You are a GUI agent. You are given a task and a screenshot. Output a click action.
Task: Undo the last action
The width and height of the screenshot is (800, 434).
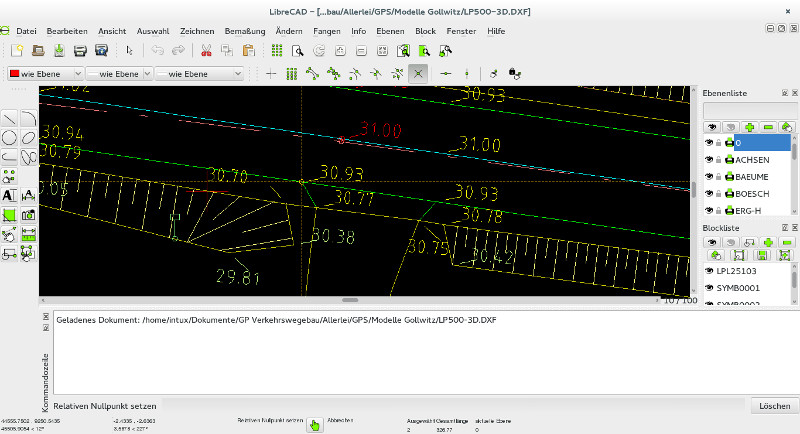pyautogui.click(x=157, y=50)
